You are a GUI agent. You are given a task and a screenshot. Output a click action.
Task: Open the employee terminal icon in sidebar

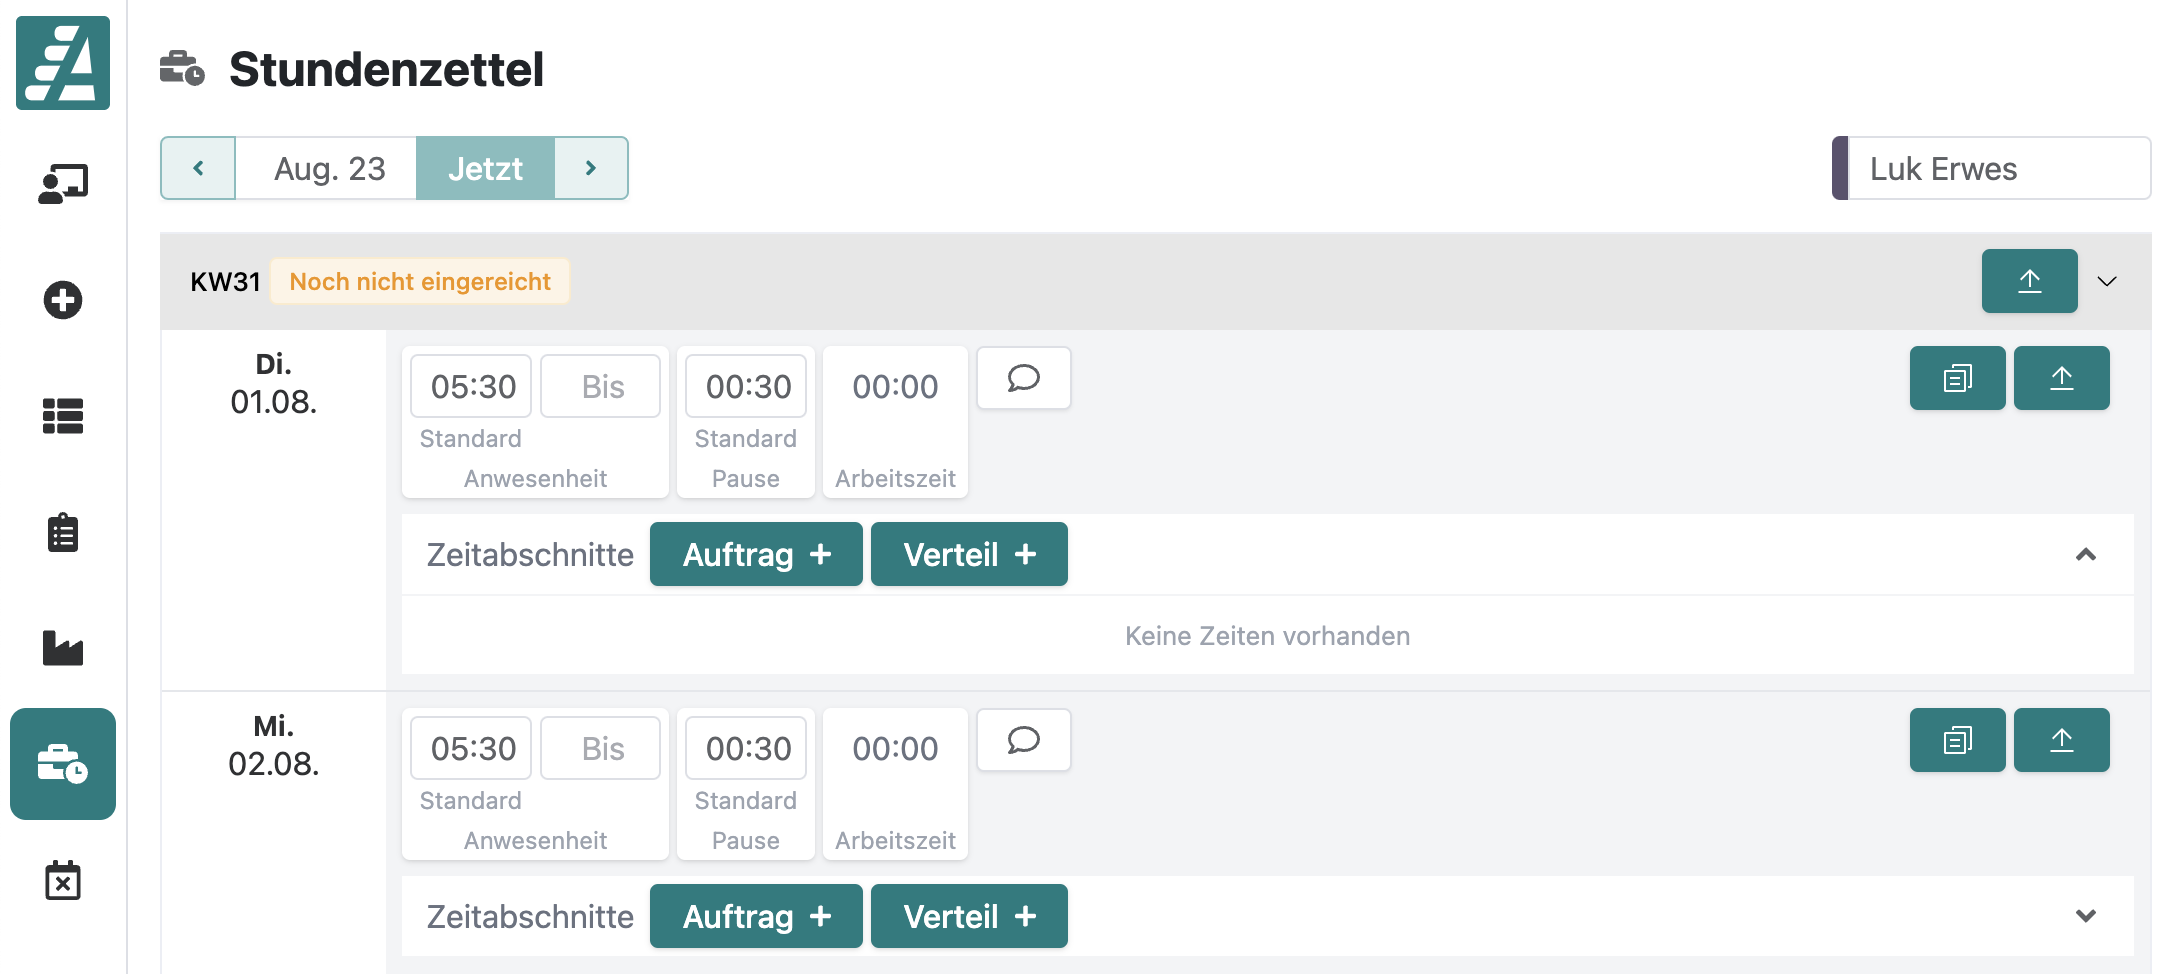coord(63,182)
